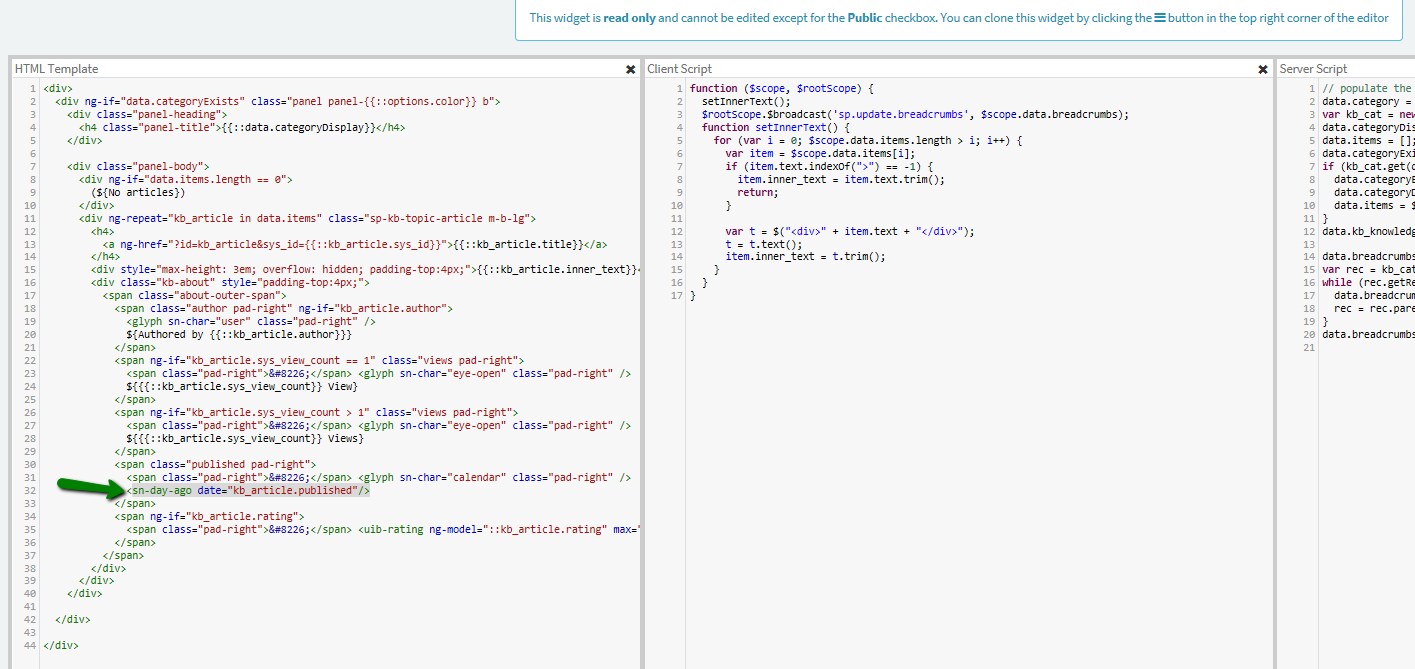Close the HTML Template panel
1415x669 pixels.
coord(630,69)
